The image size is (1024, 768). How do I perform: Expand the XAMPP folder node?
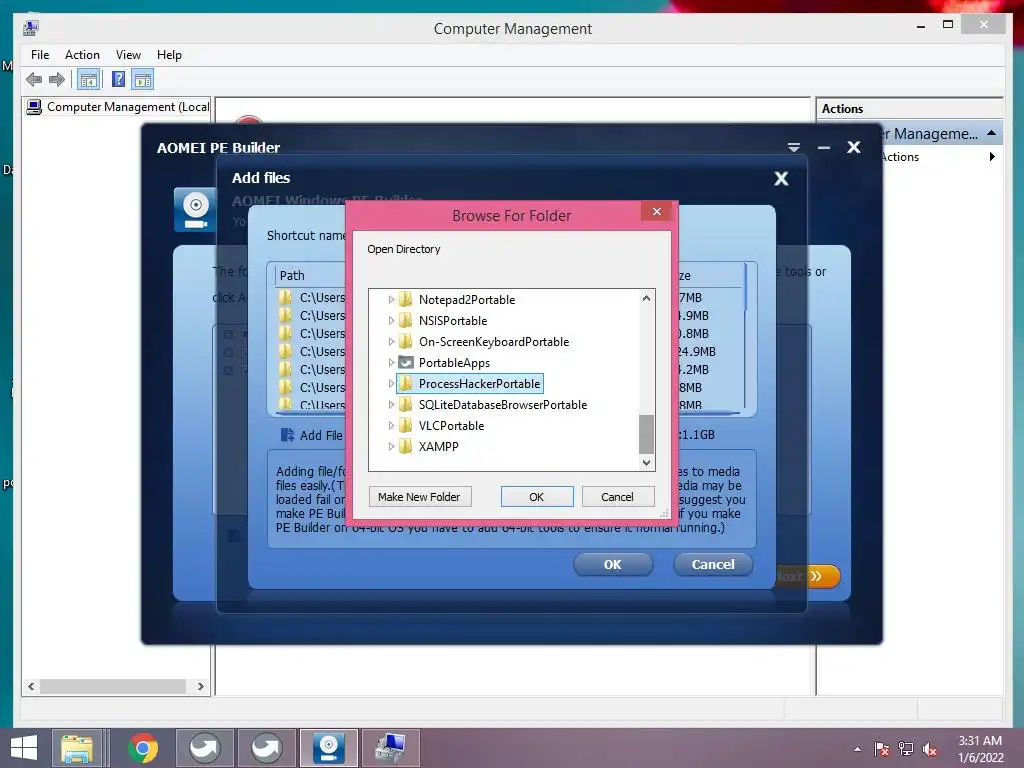point(391,447)
